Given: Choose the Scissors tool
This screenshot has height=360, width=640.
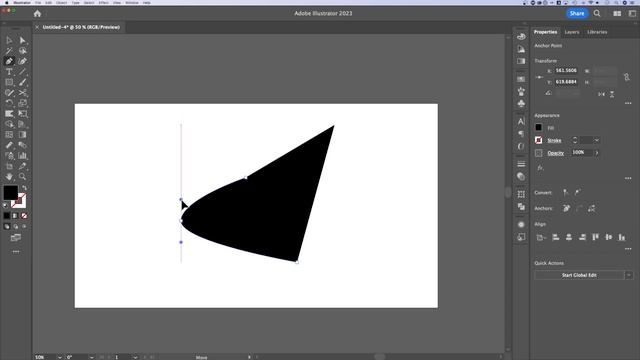Looking at the screenshot, I should 22,93.
